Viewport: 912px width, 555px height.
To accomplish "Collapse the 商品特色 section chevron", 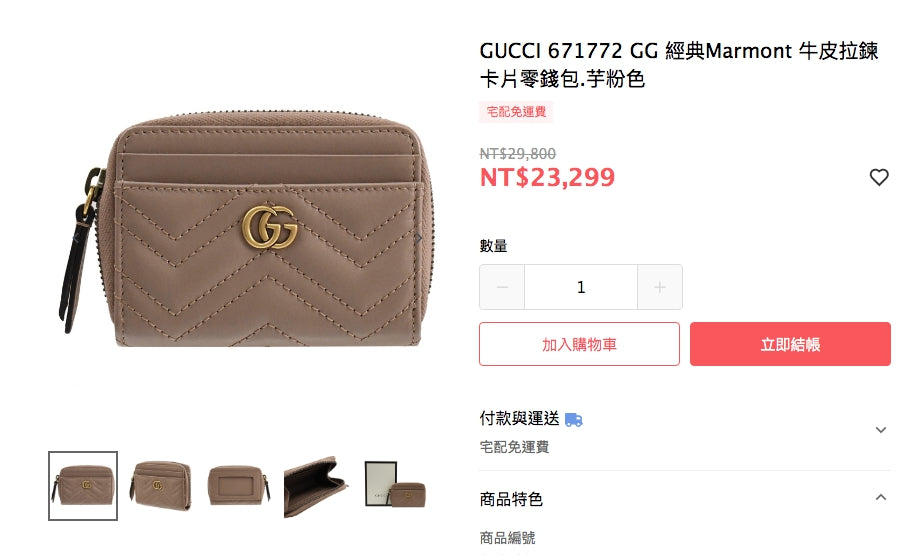I will [881, 497].
